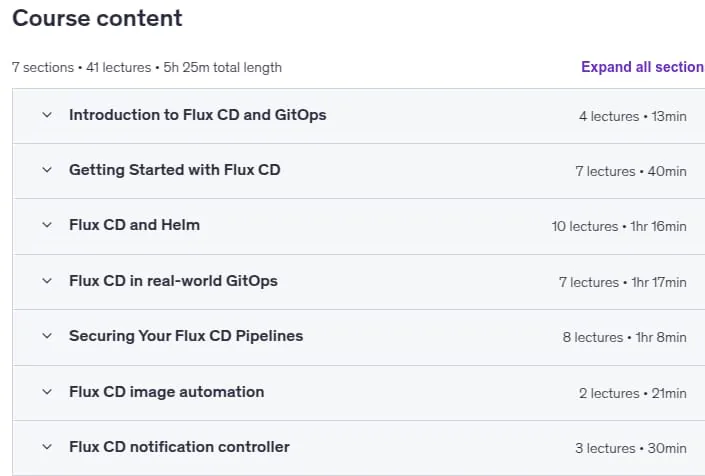Click '2 lectures • 21min' summary
The height and width of the screenshot is (476, 705).
pos(633,393)
